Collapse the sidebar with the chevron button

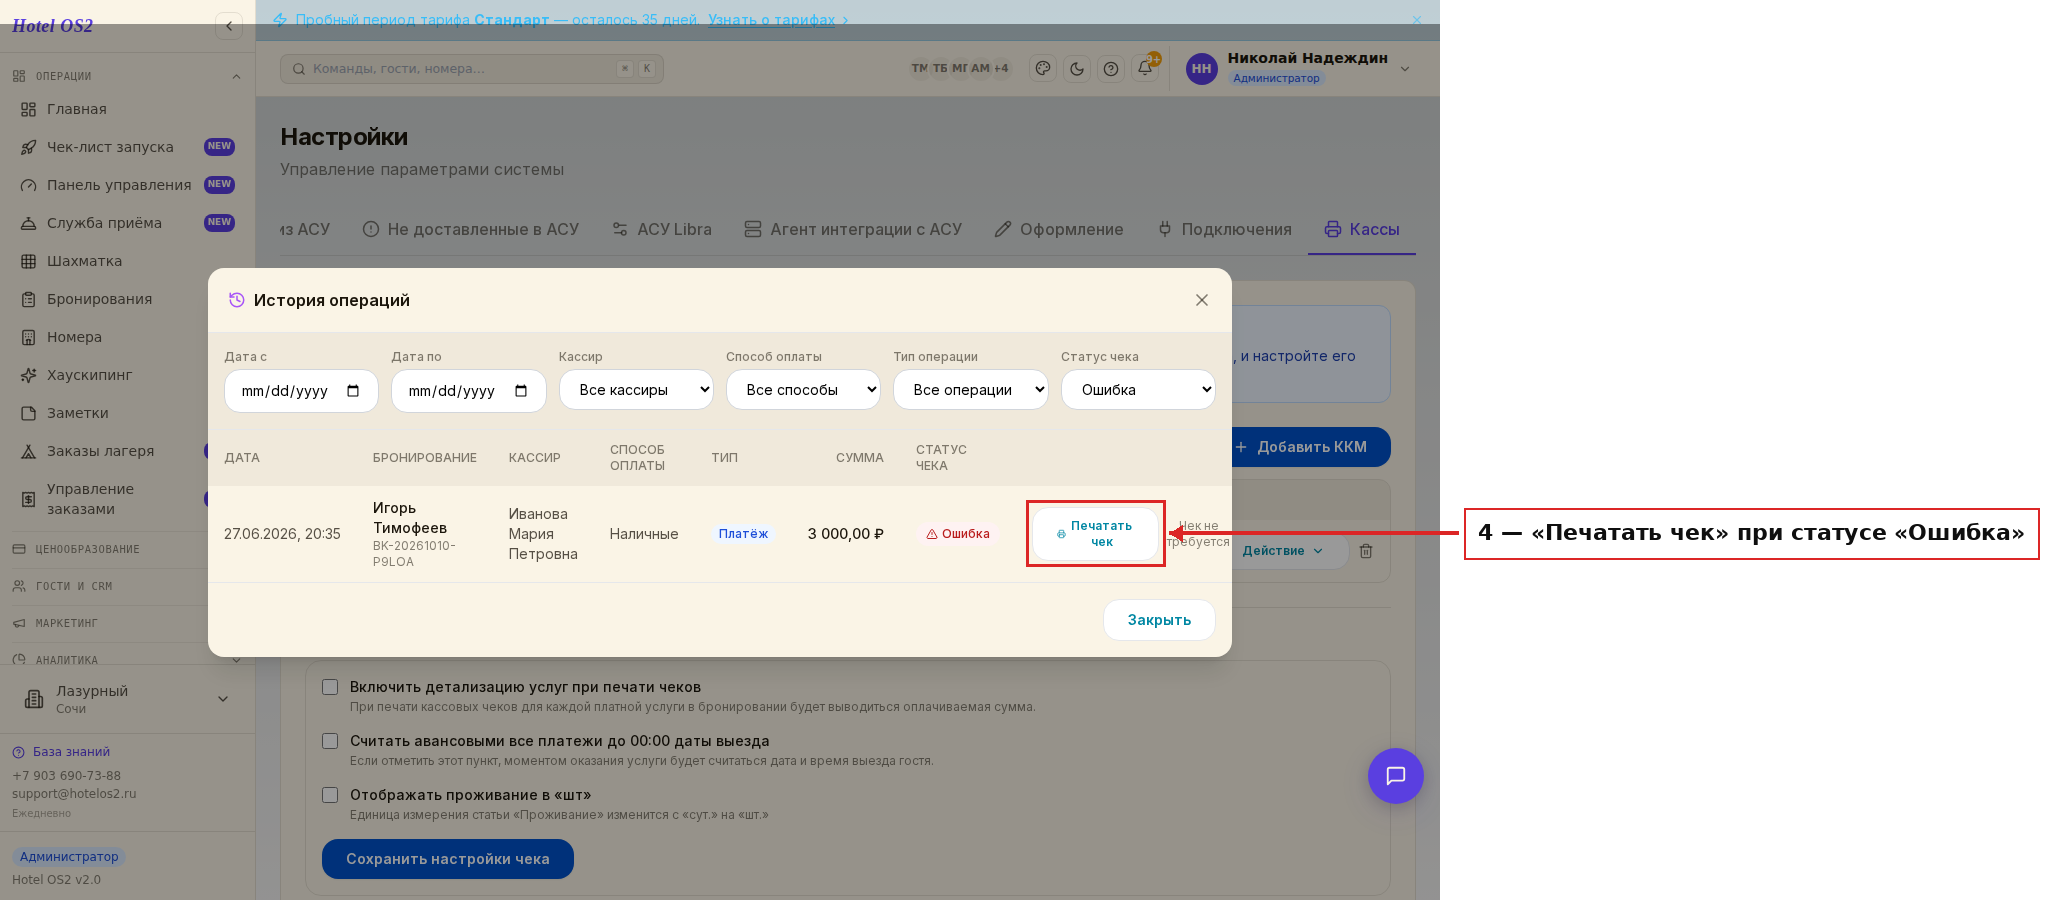tap(229, 26)
